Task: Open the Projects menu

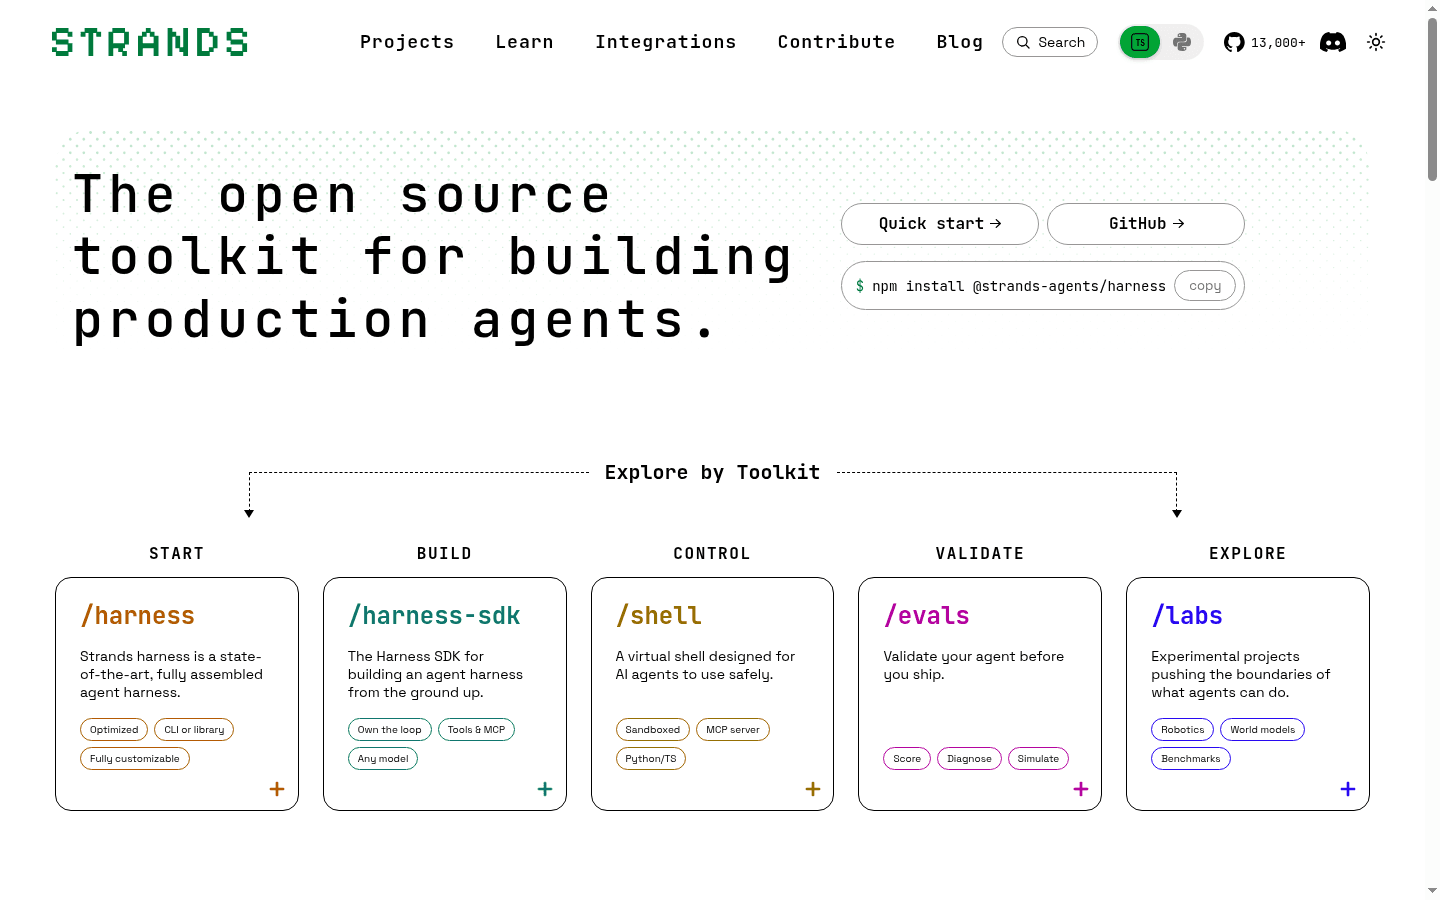Action: 407,42
